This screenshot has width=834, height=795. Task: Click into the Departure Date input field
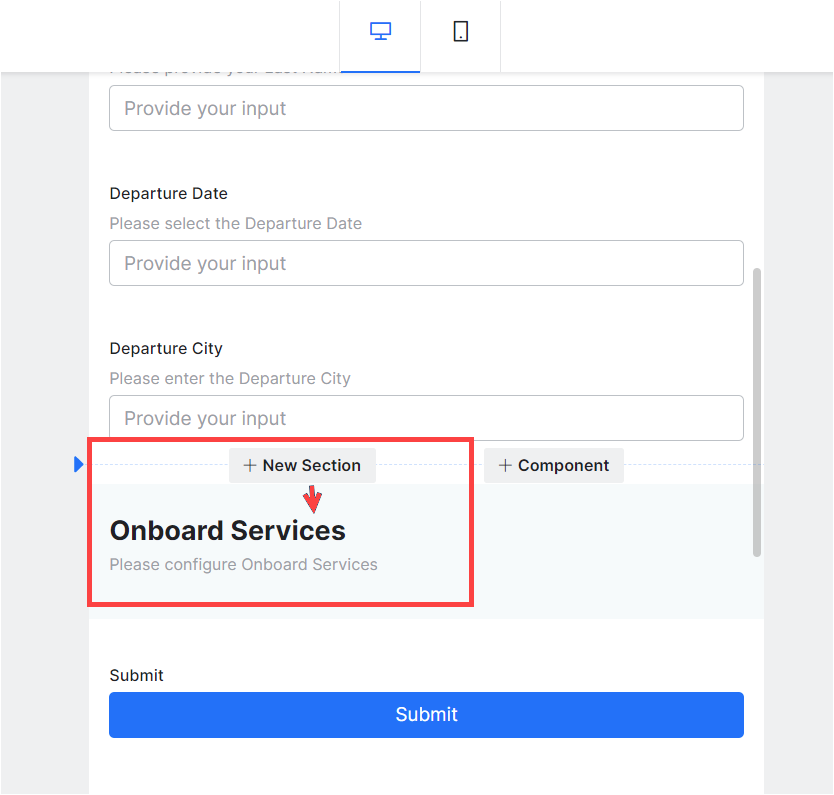coord(426,263)
